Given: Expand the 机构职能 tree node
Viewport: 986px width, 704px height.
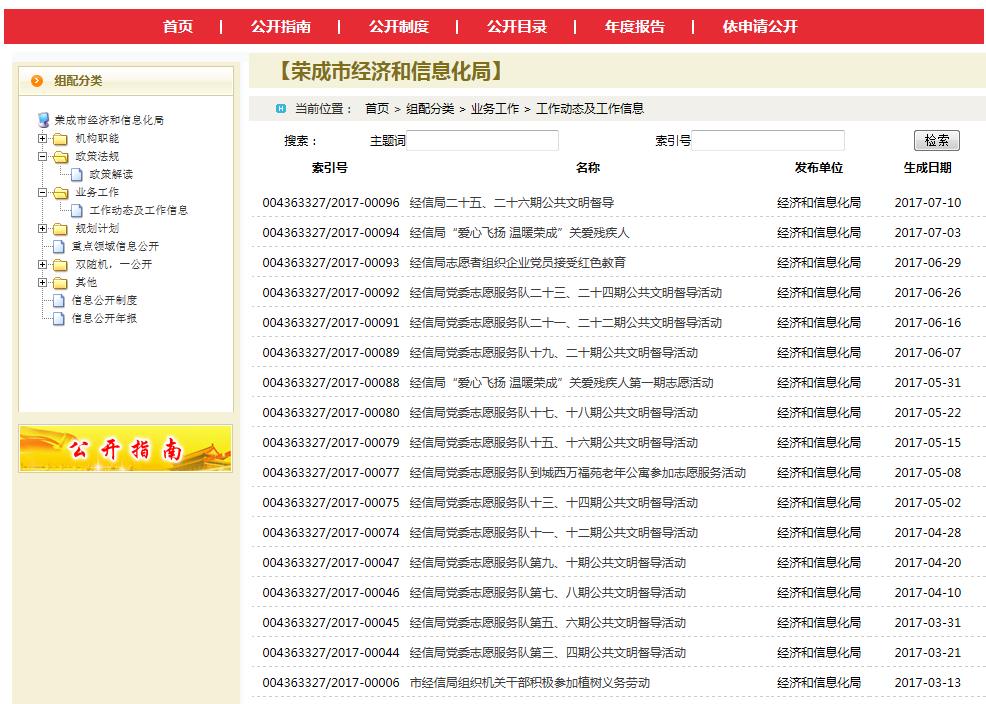Looking at the screenshot, I should pyautogui.click(x=43, y=139).
